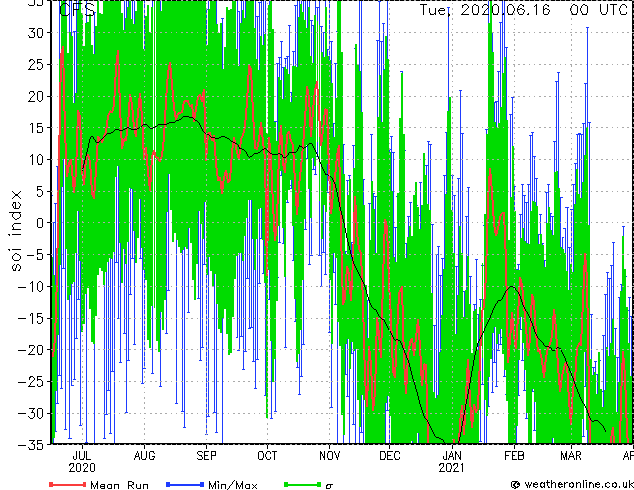The image size is (634, 490).
Task: Click the NOV month axis label
Action: tap(330, 456)
